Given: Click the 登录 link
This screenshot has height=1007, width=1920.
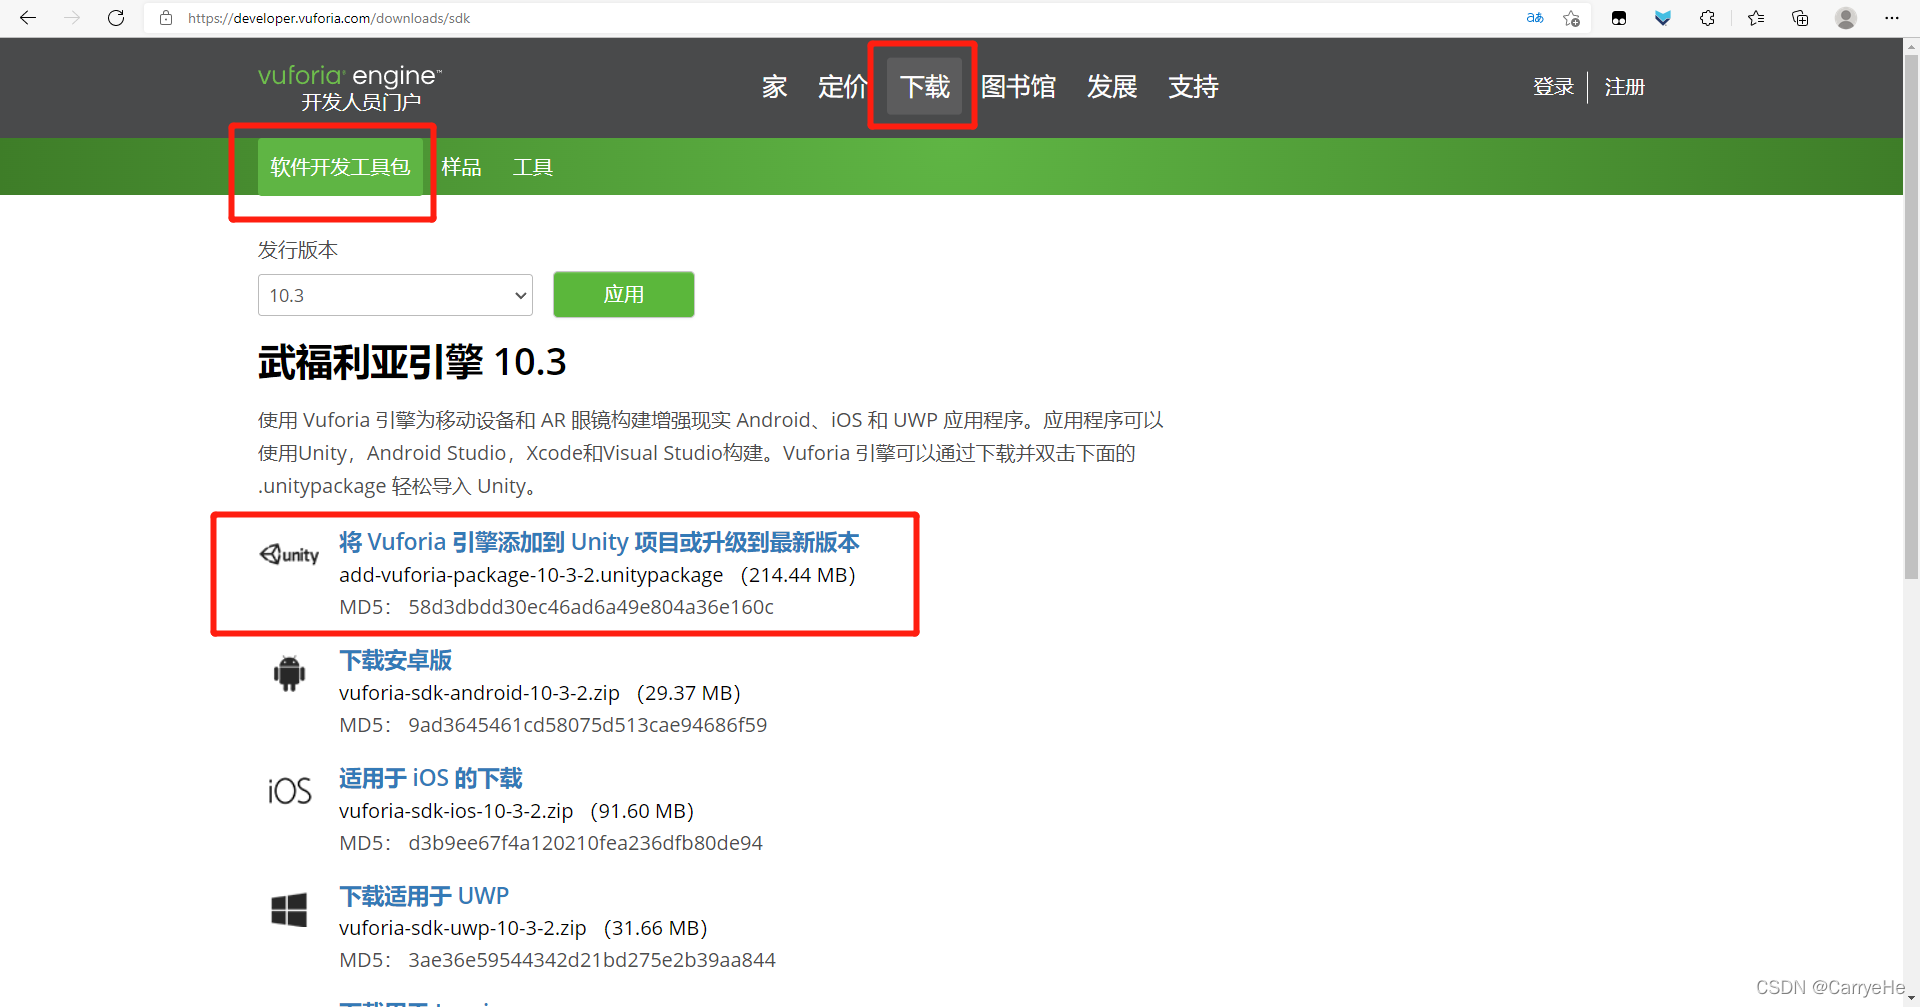Looking at the screenshot, I should tap(1554, 87).
